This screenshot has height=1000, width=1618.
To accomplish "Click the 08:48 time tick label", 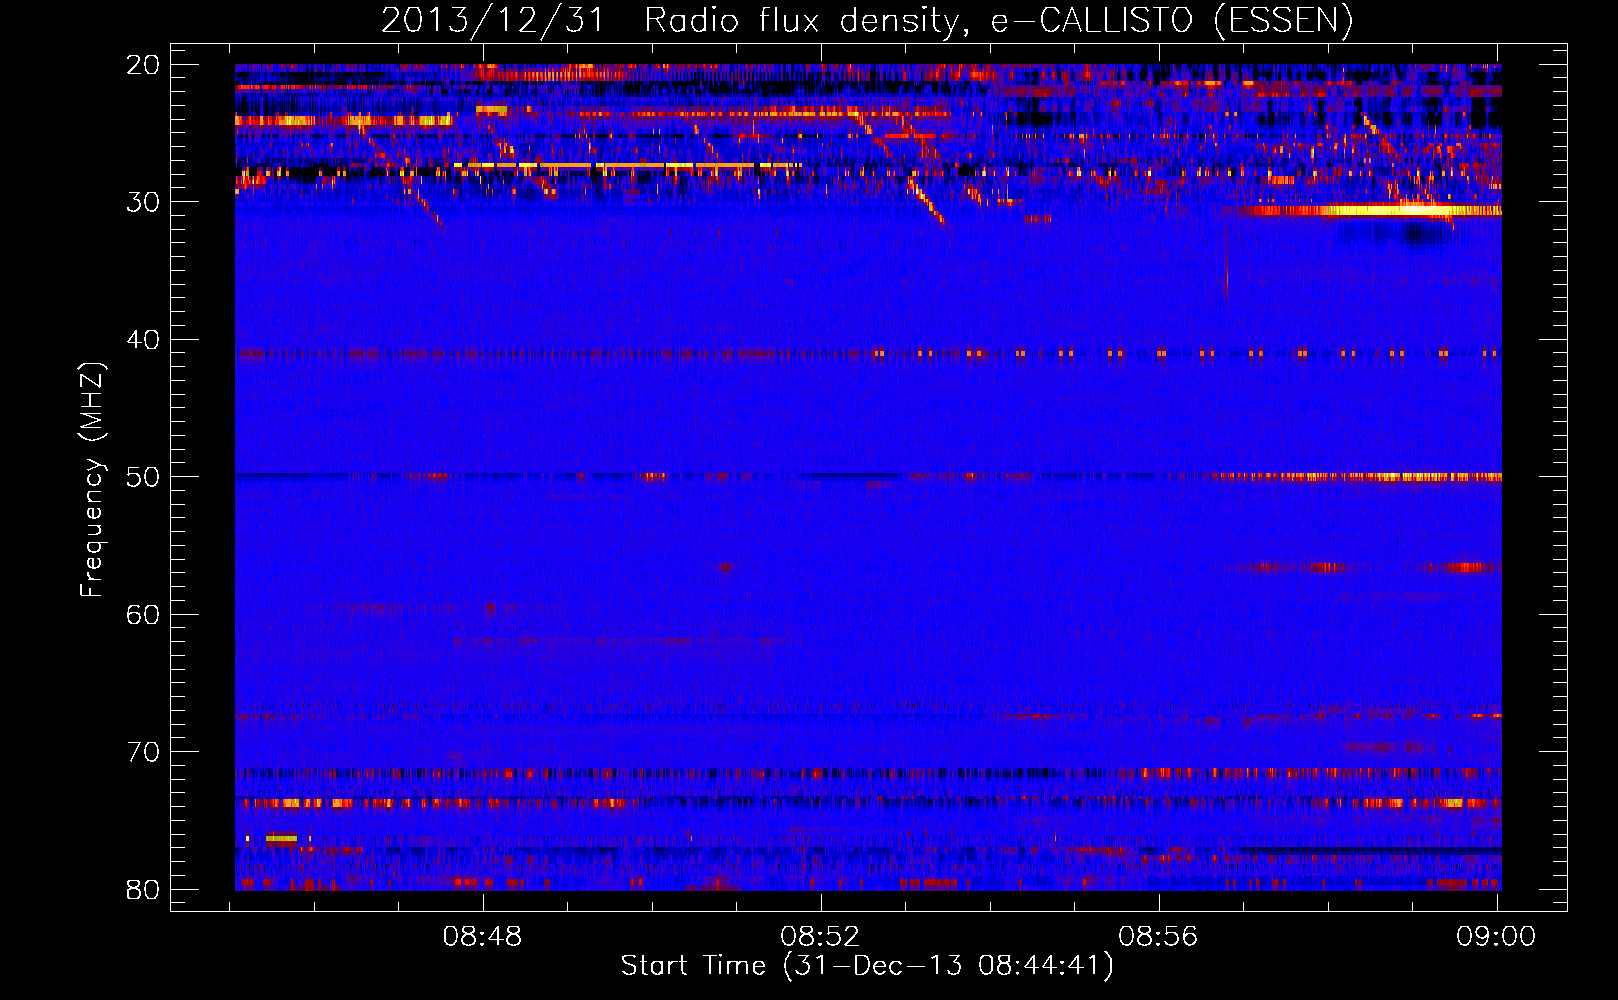I will [x=483, y=936].
